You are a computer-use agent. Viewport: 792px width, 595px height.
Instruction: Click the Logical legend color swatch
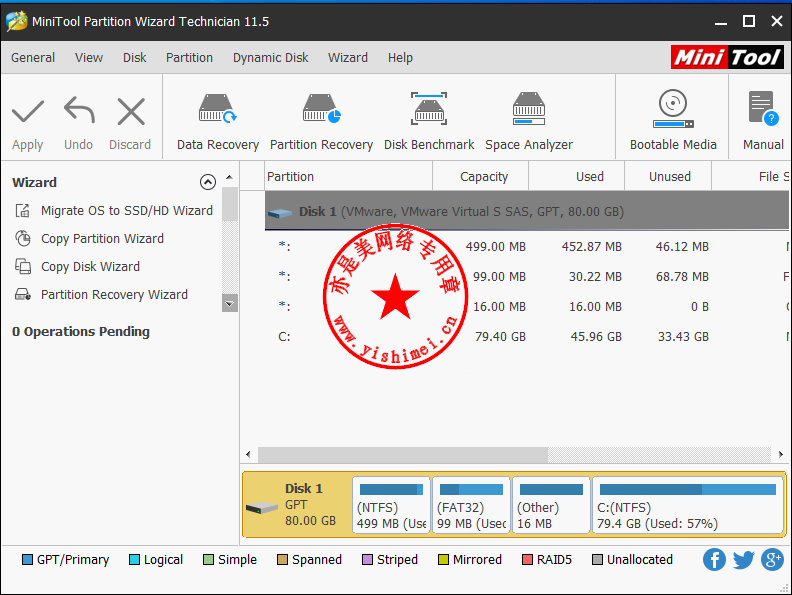coord(134,560)
